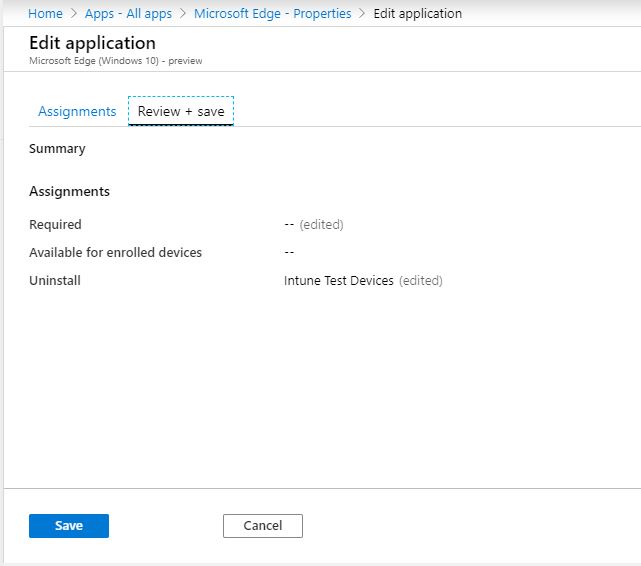Viewport: 641px width, 566px height.
Task: Click the Home breadcrumb link
Action: [x=45, y=14]
